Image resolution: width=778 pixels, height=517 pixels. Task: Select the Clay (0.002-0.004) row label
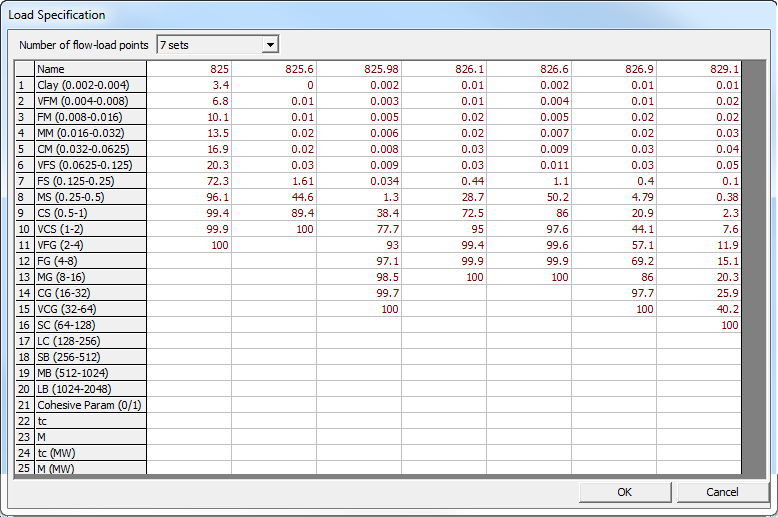(90, 85)
